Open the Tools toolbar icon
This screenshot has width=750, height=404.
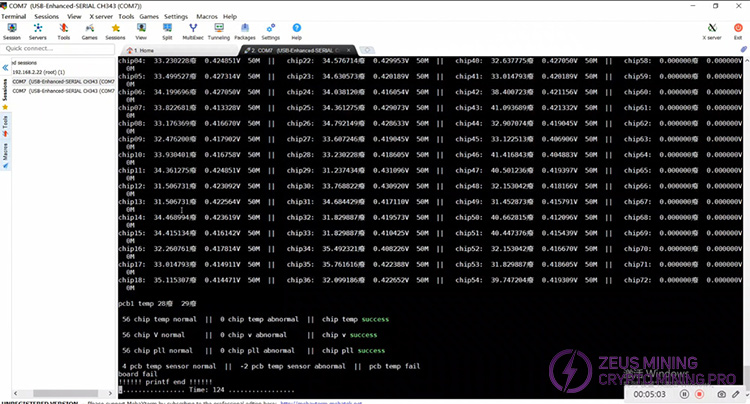point(64,30)
